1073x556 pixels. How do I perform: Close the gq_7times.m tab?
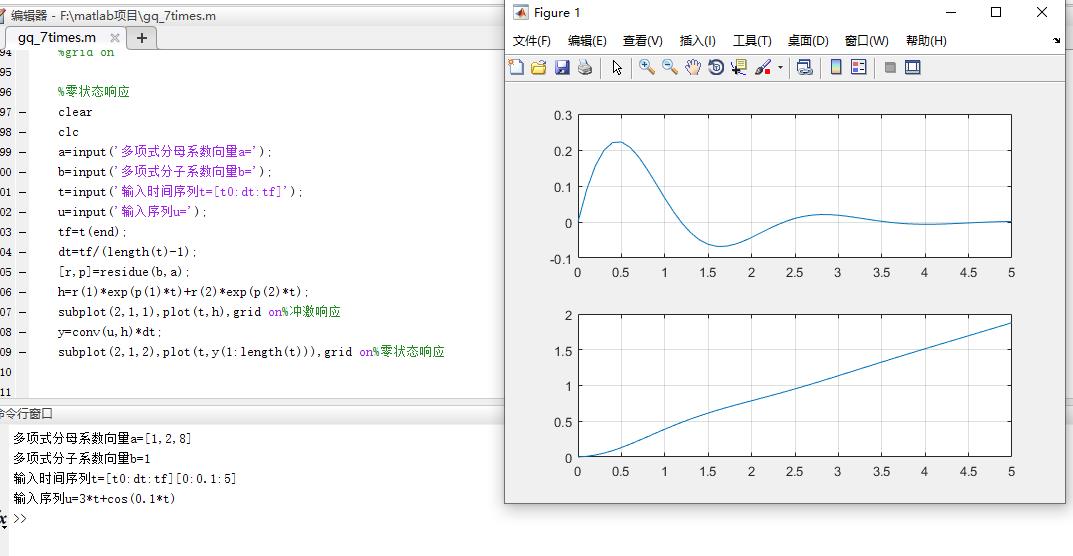tap(114, 38)
